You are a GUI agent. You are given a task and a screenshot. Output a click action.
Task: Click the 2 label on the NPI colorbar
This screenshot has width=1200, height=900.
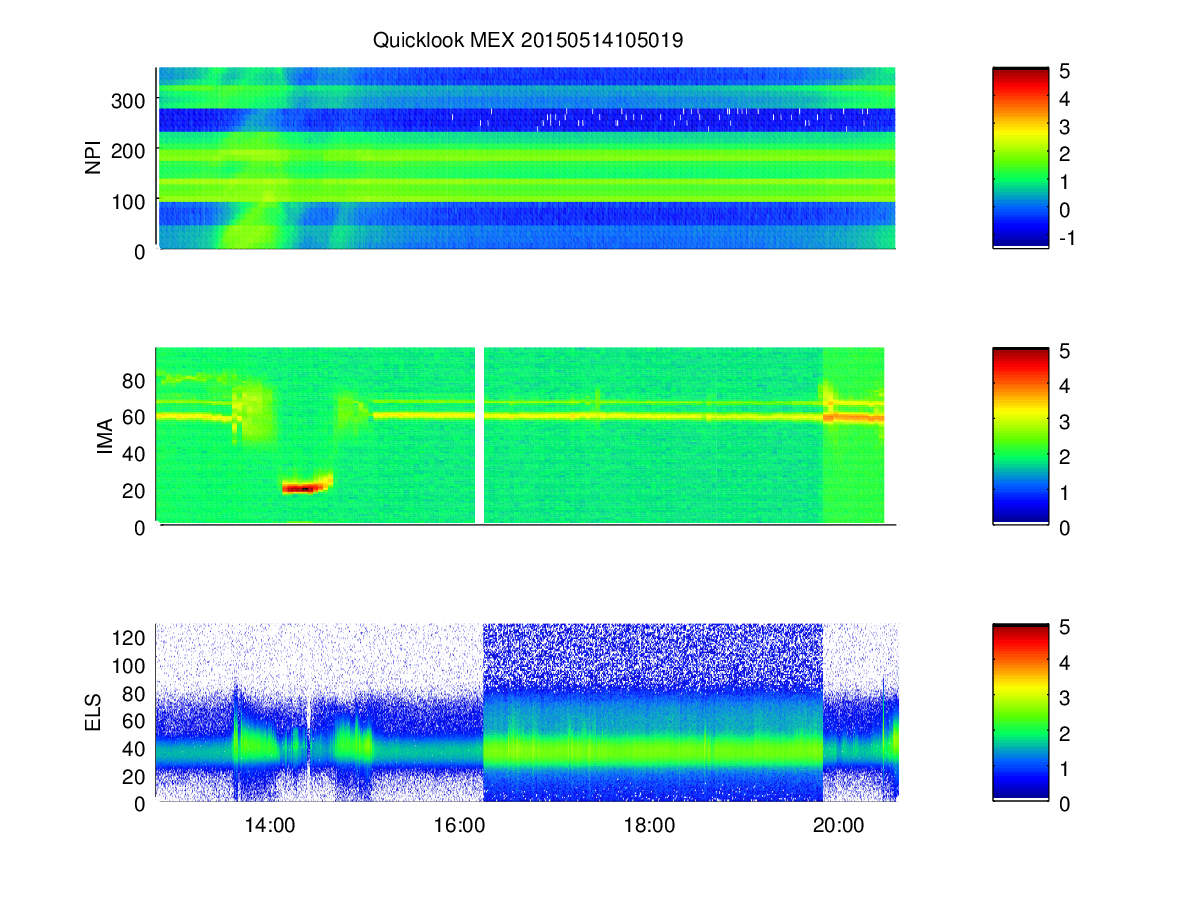[x=1065, y=154]
